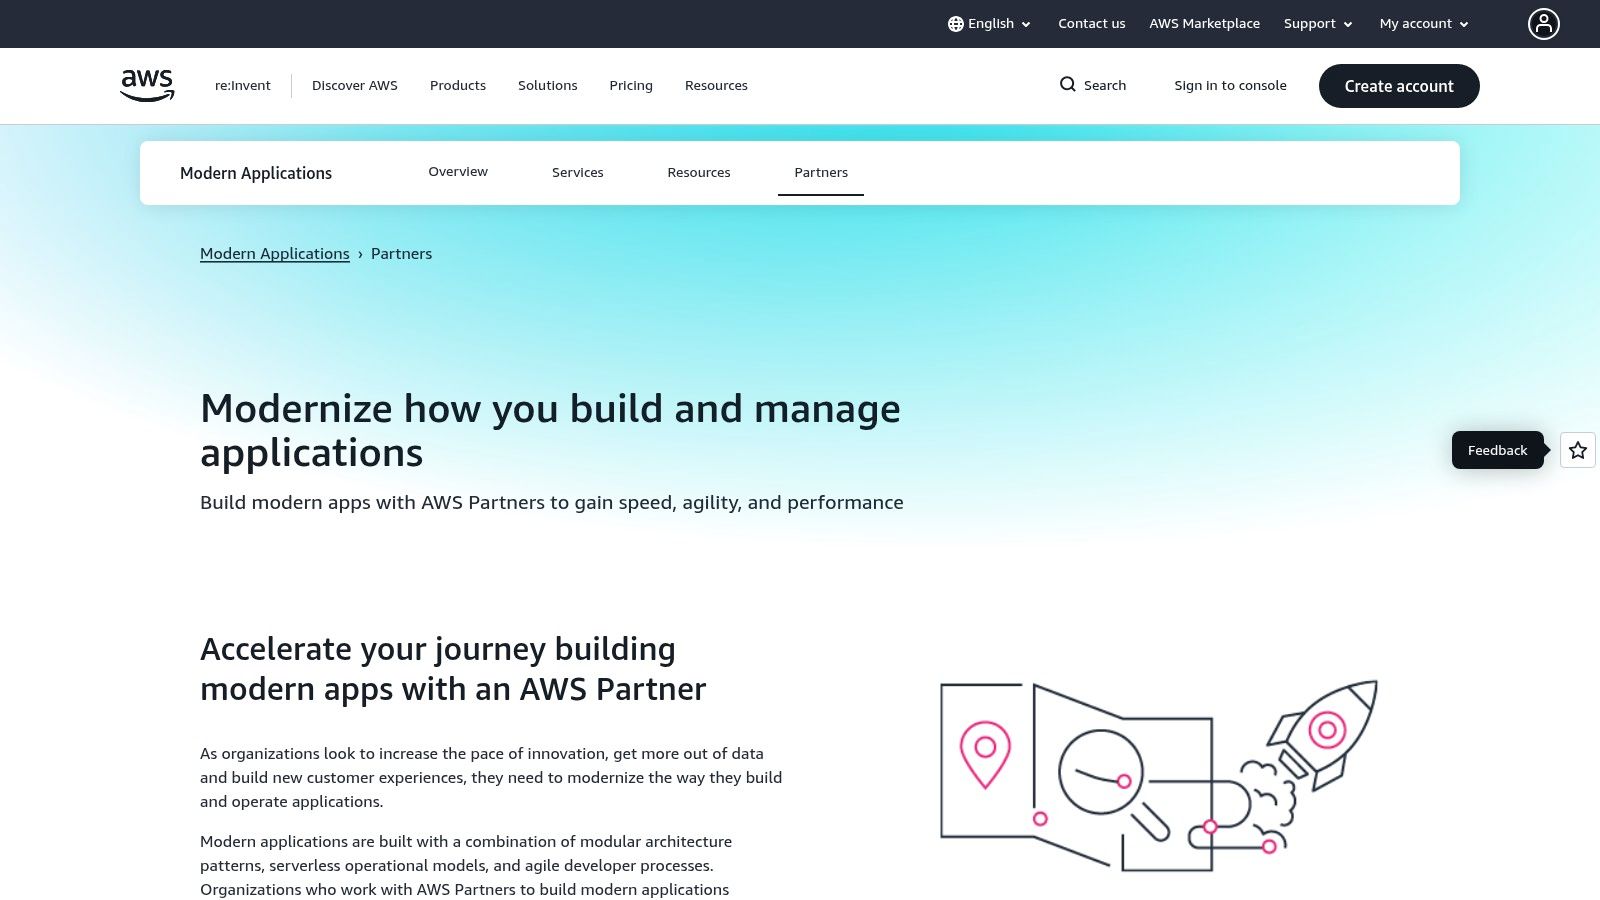Click the Modern Applications breadcrumb link
Screen dimensions: 1600x900
pyautogui.click(x=275, y=253)
